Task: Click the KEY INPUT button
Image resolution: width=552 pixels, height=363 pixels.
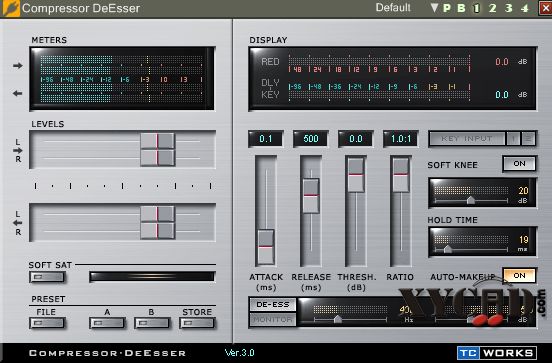Action: click(x=467, y=139)
